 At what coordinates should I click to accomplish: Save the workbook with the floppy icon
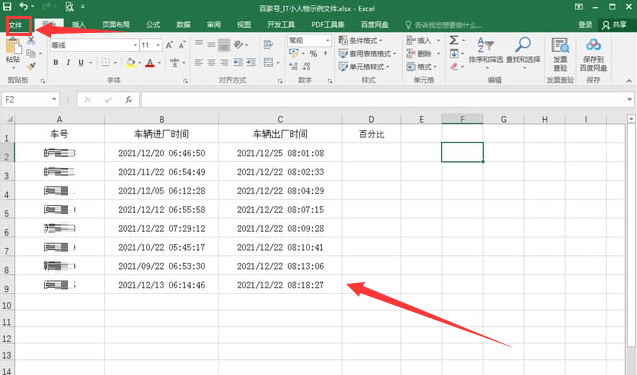pos(7,6)
